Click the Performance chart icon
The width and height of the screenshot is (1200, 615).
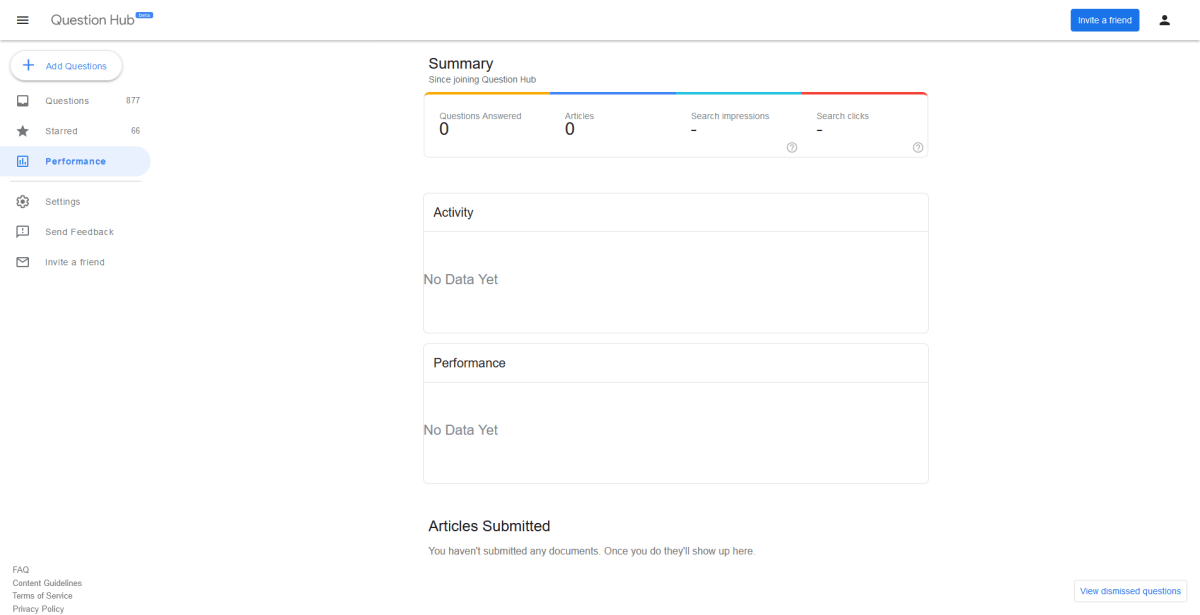click(x=23, y=161)
